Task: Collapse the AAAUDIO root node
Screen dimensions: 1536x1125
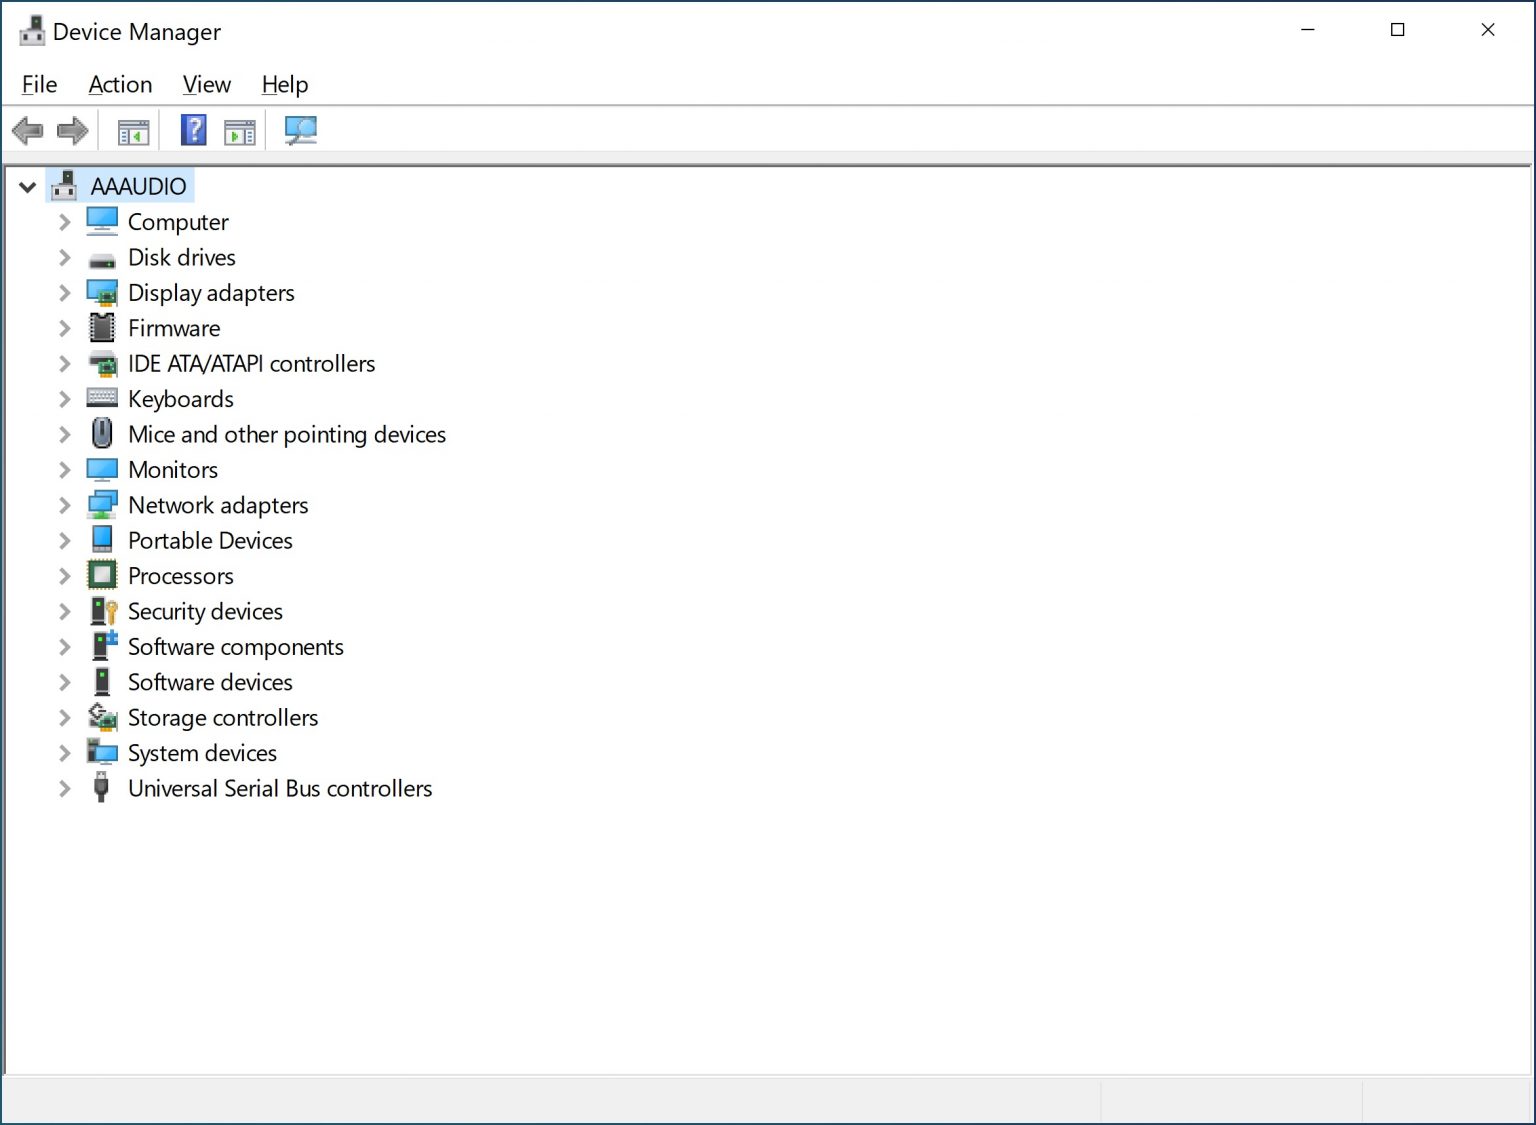Action: point(27,186)
